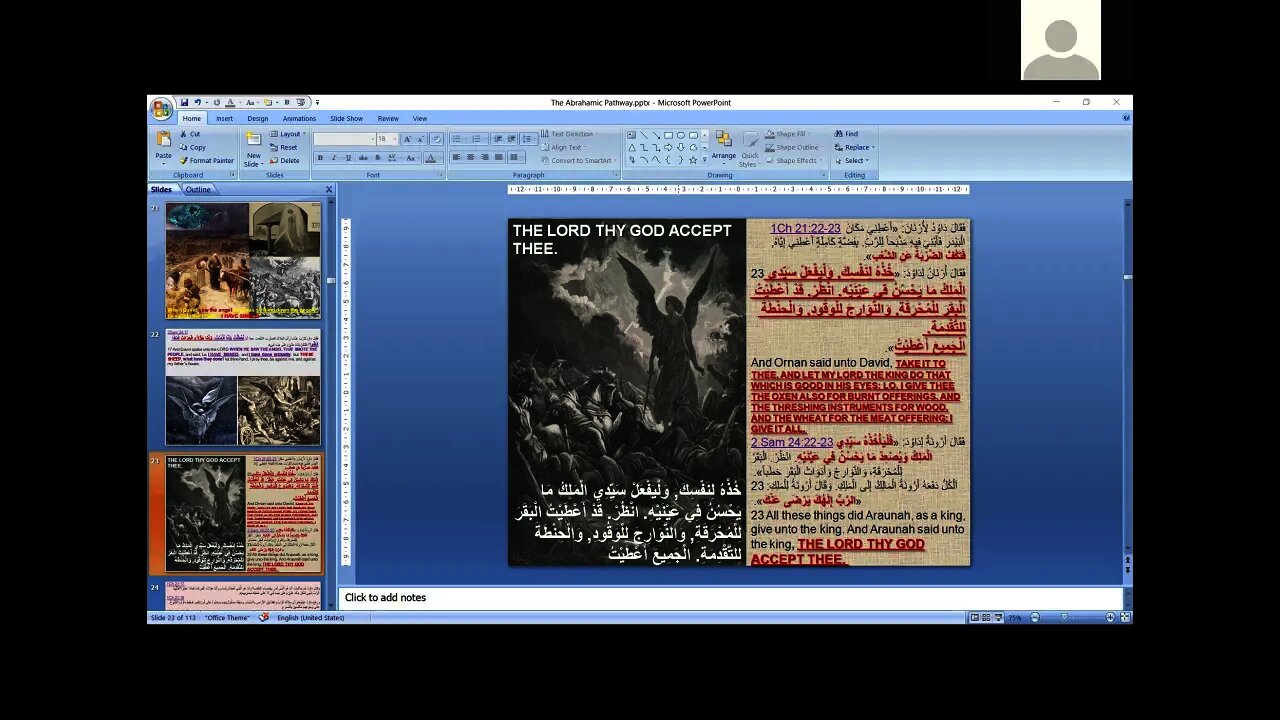Select the star shape in shapes gallery
Image resolution: width=1280 pixels, height=720 pixels.
click(693, 160)
